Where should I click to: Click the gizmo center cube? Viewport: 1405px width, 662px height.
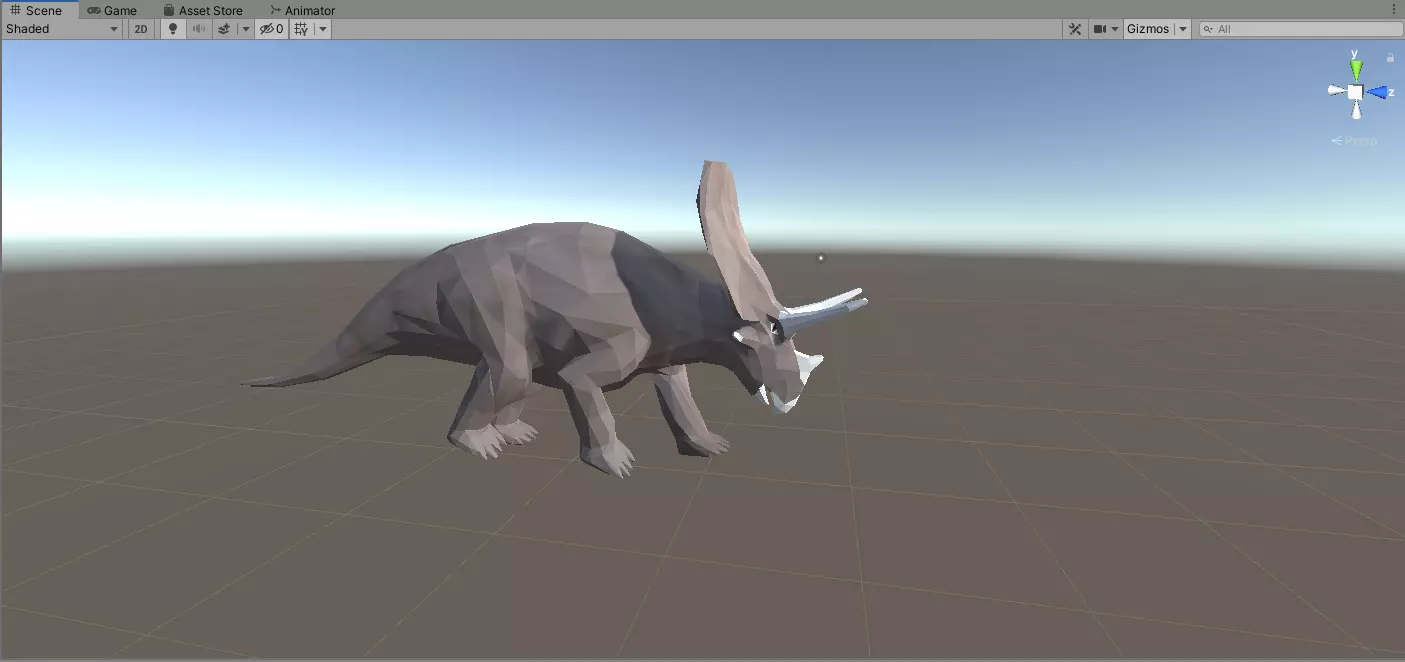pos(1355,92)
